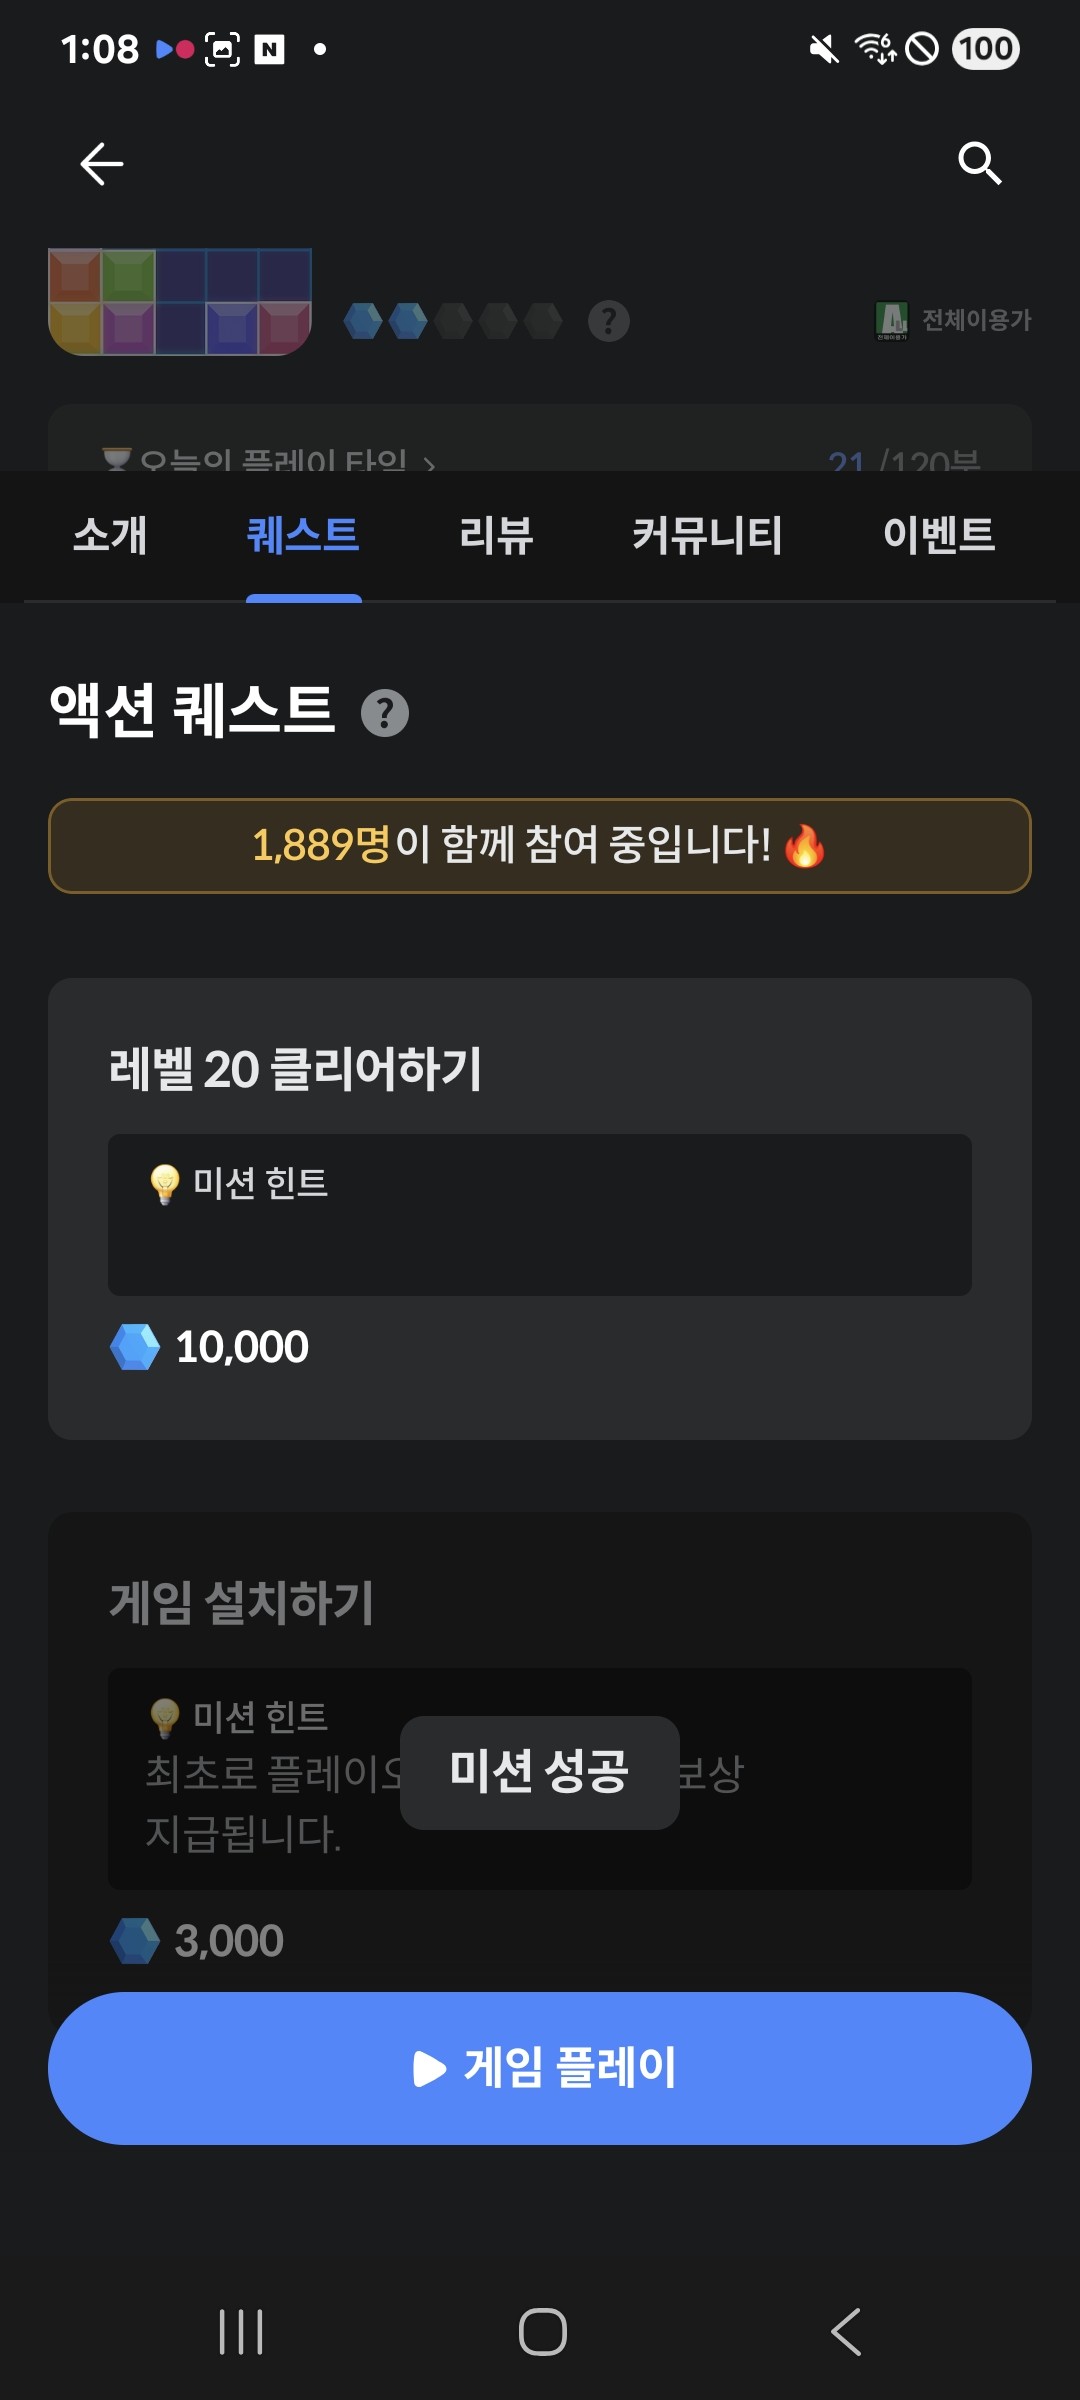This screenshot has width=1080, height=2400.
Task: Switch to the 리뷰 tab
Action: (x=496, y=535)
